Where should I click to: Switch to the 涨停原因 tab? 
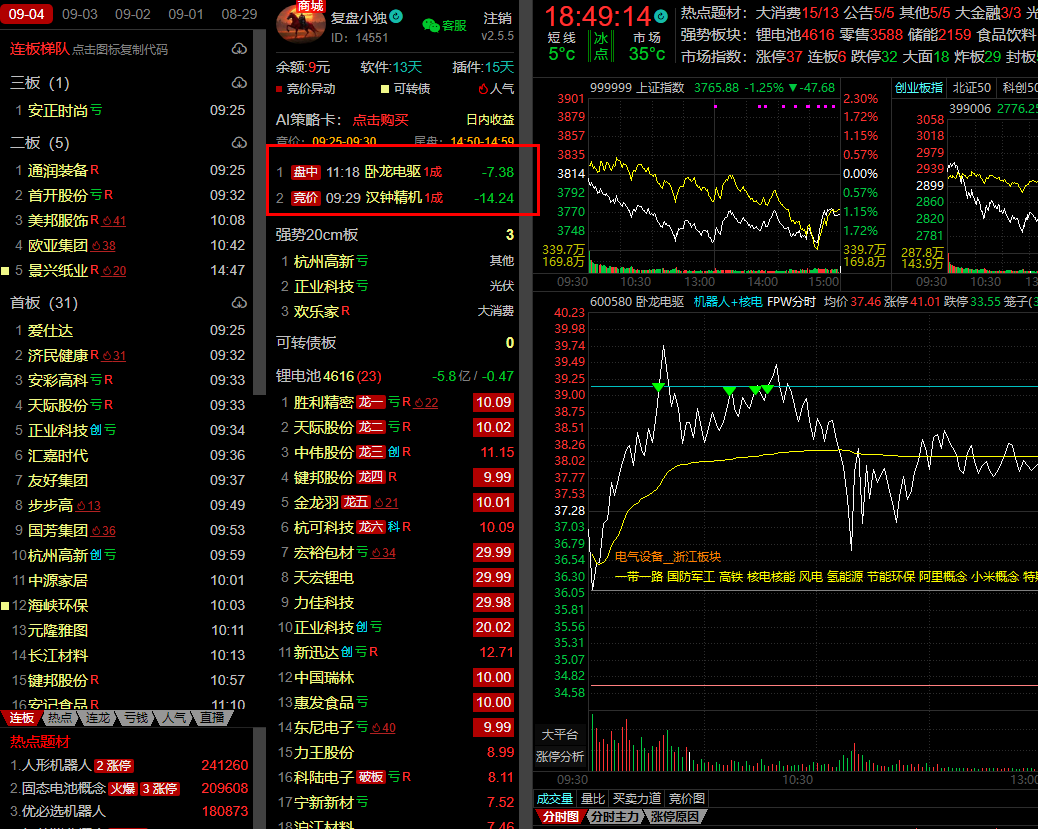click(x=675, y=817)
